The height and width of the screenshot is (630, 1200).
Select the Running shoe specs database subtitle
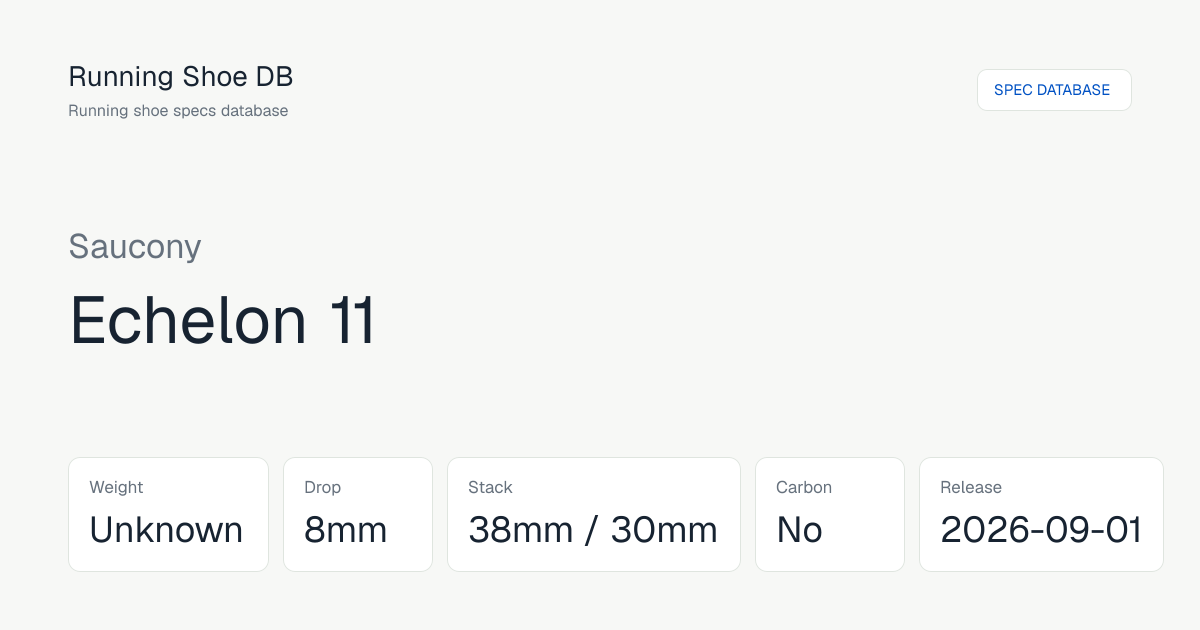point(178,111)
